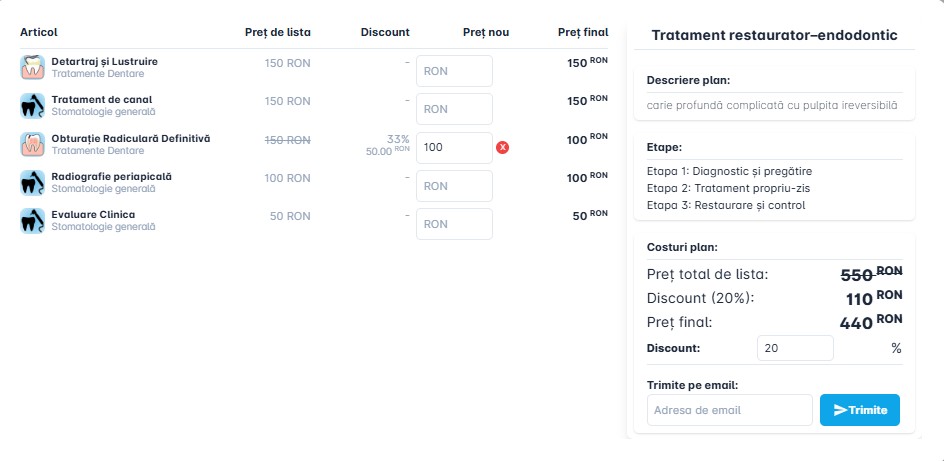Edit the plan discount percentage field

point(795,348)
